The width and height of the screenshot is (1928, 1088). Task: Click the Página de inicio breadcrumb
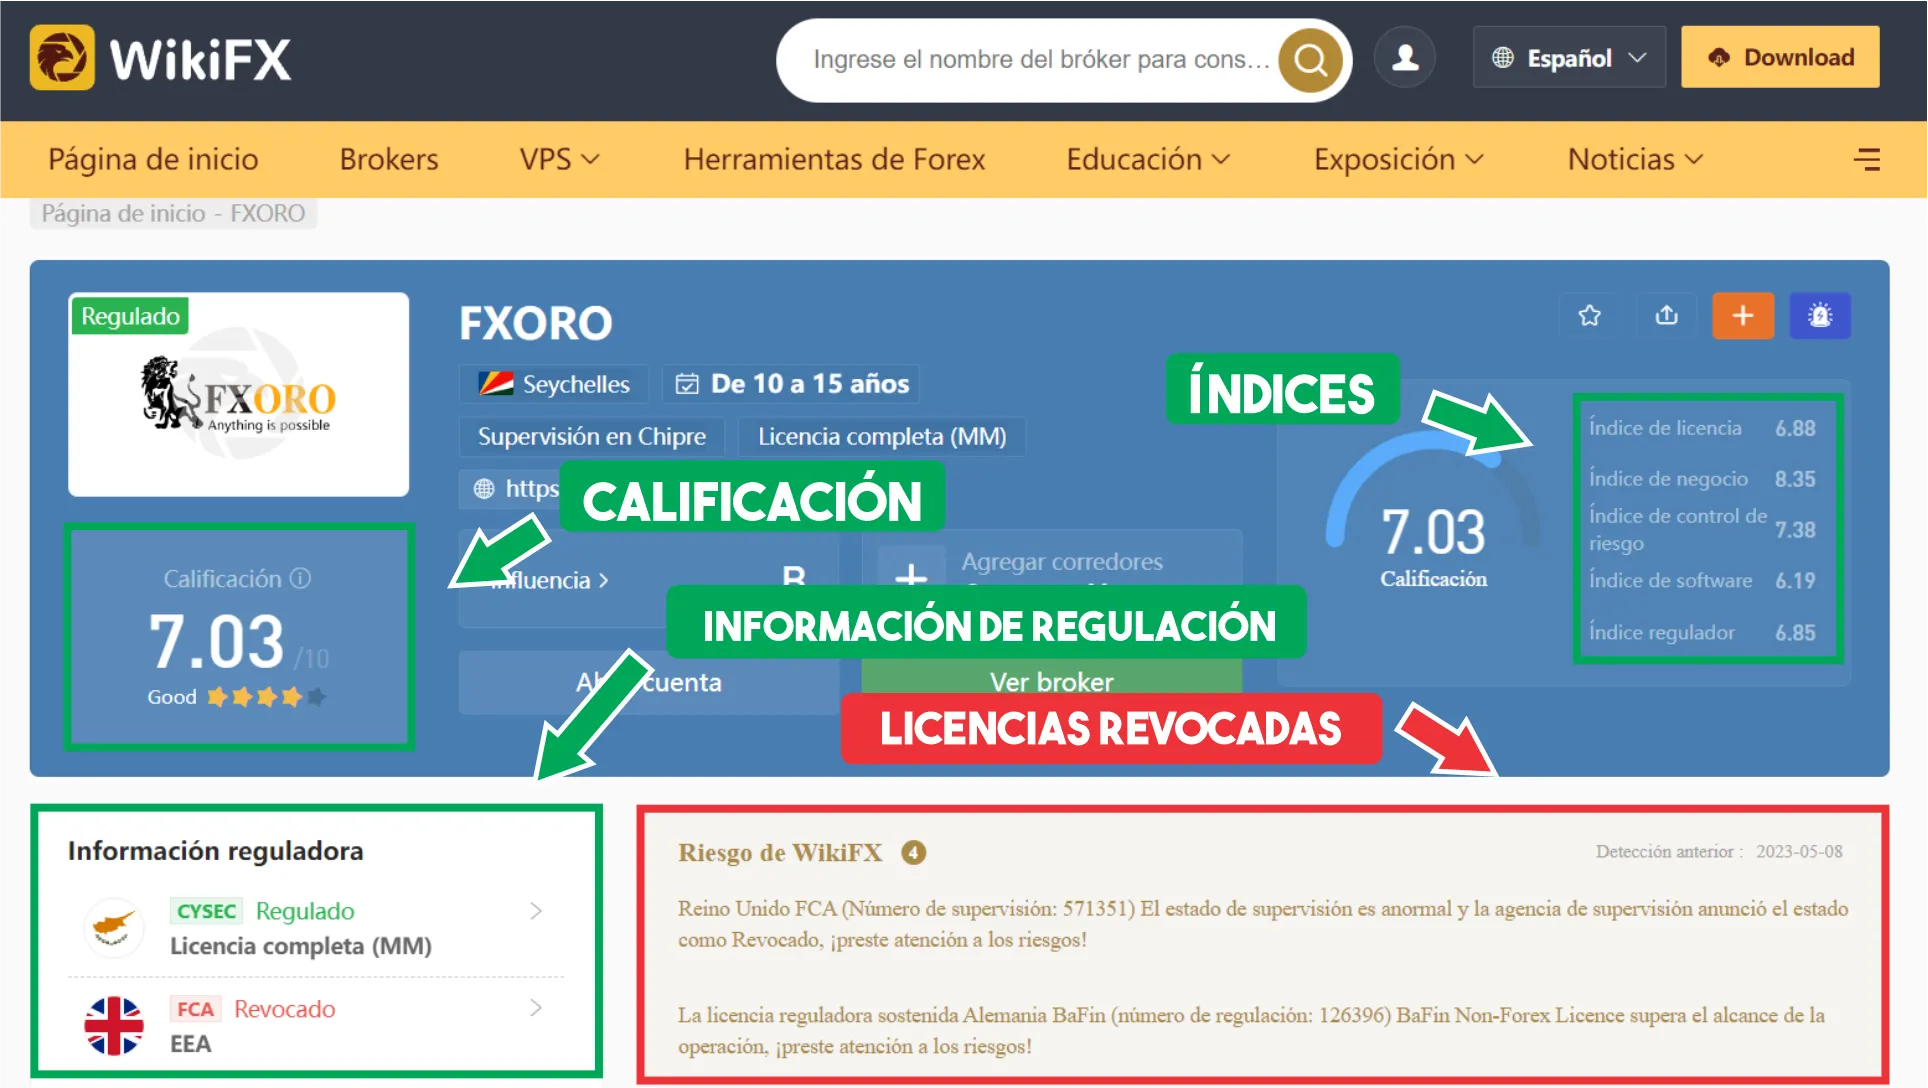click(x=123, y=213)
